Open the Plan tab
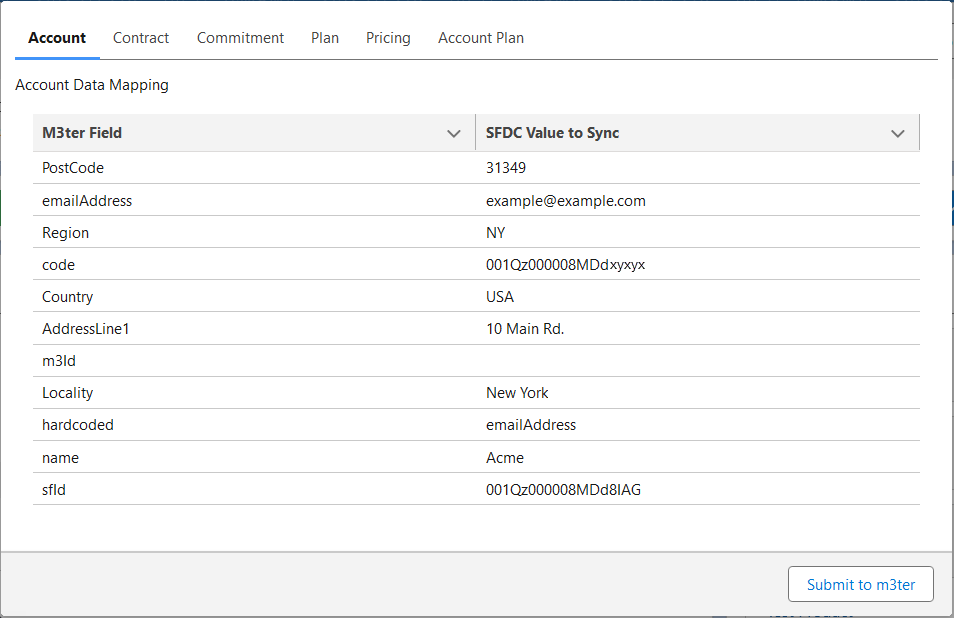Image resolution: width=954 pixels, height=618 pixels. point(325,38)
